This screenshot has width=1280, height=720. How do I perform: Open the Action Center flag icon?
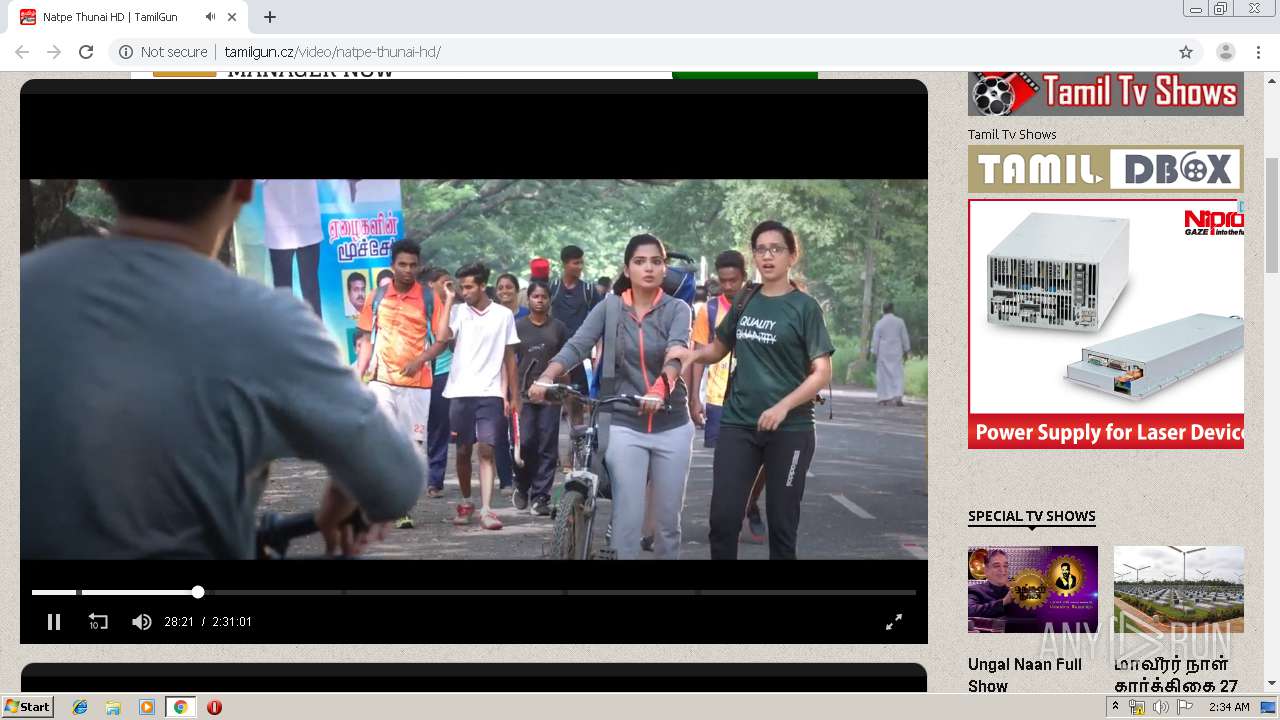(x=1184, y=707)
